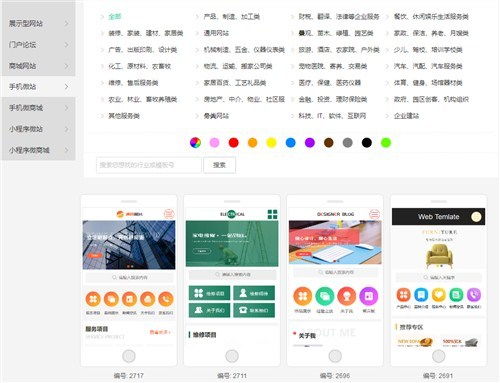Choose the black color swatch

[x=367, y=143]
